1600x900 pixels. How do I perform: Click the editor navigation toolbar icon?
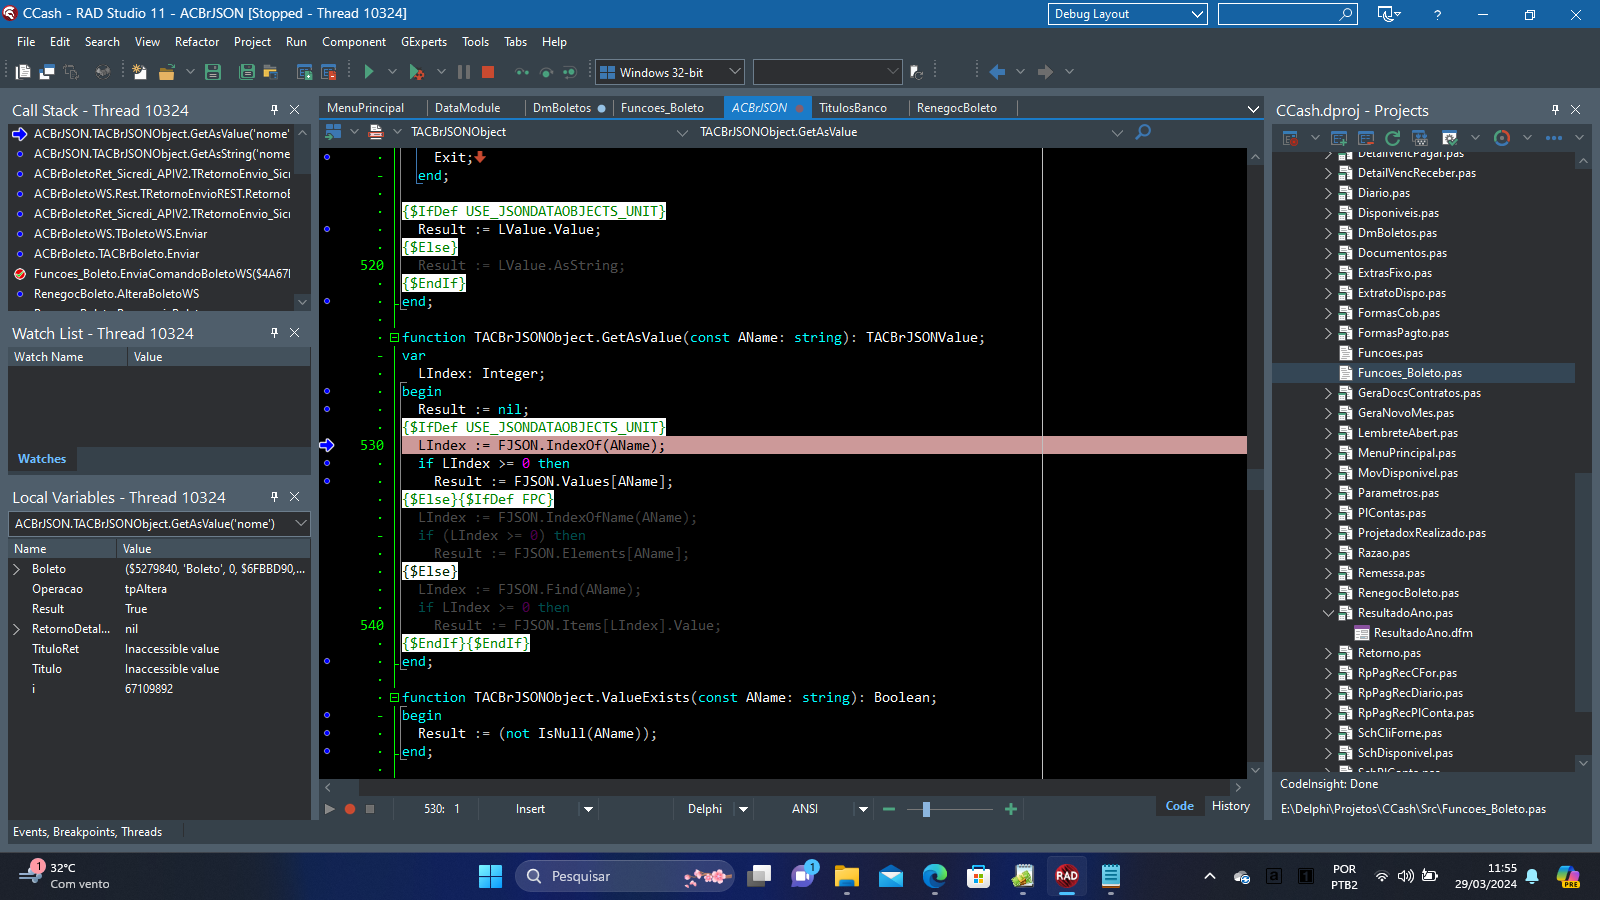[334, 132]
